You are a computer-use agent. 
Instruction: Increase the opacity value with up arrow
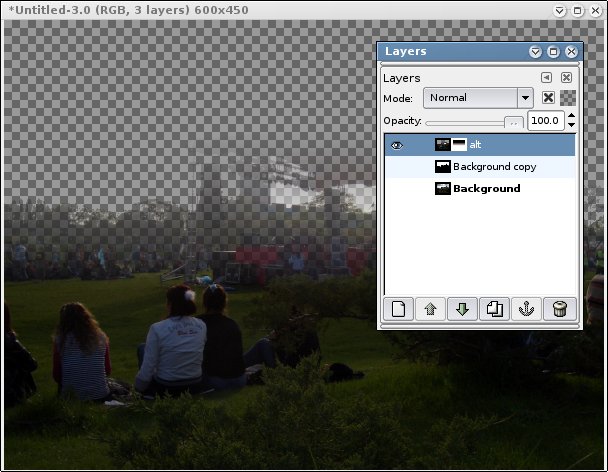click(x=571, y=116)
